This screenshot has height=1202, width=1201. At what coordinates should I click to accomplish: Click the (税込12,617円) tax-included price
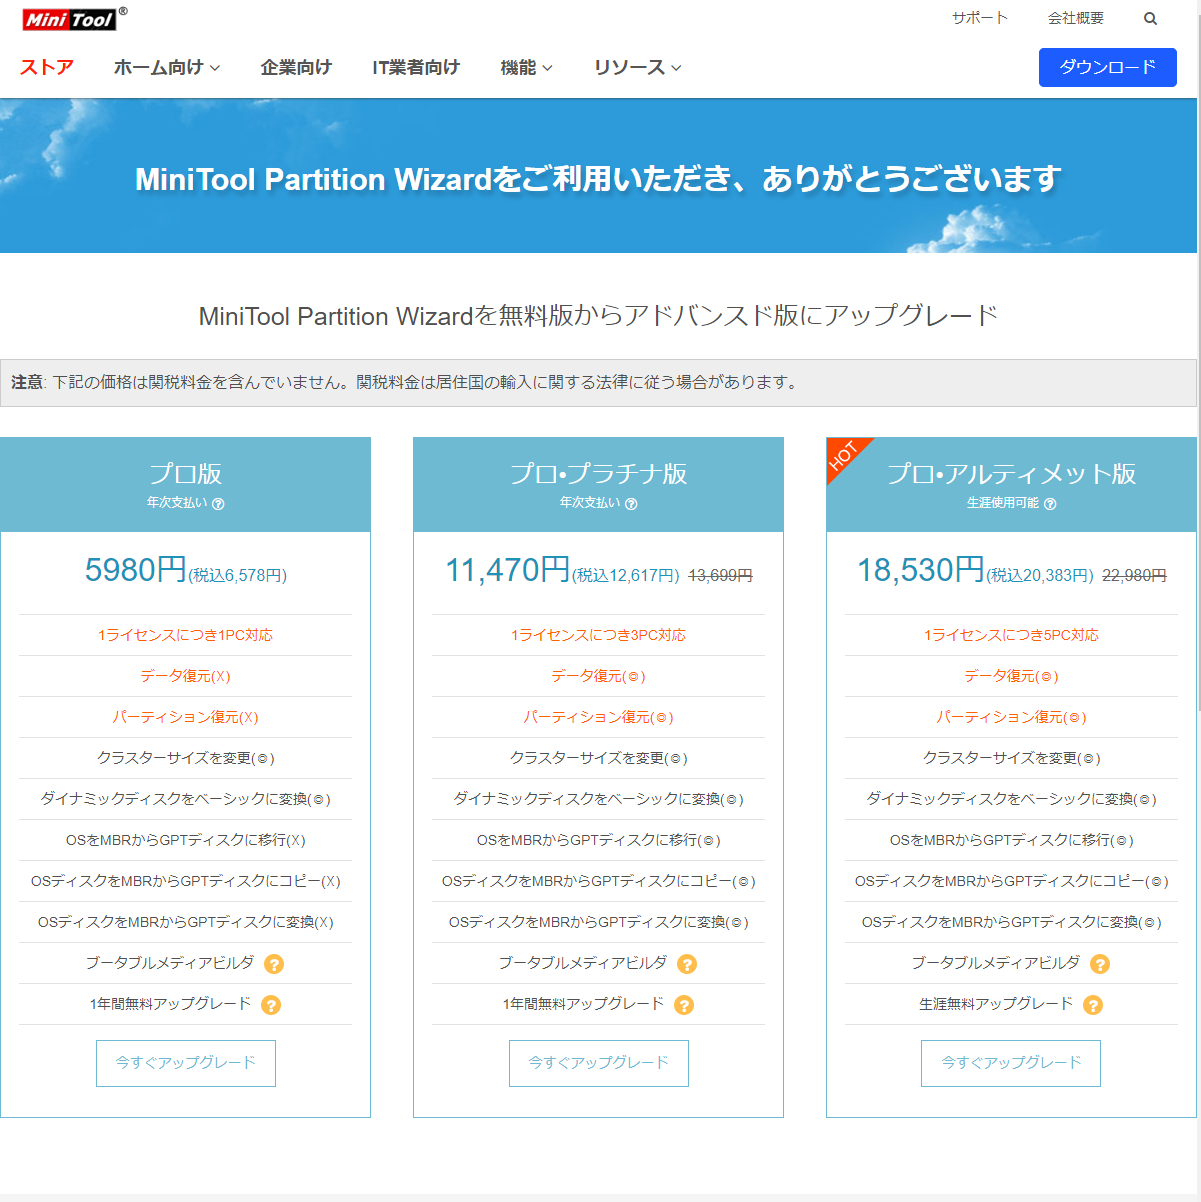(x=626, y=576)
